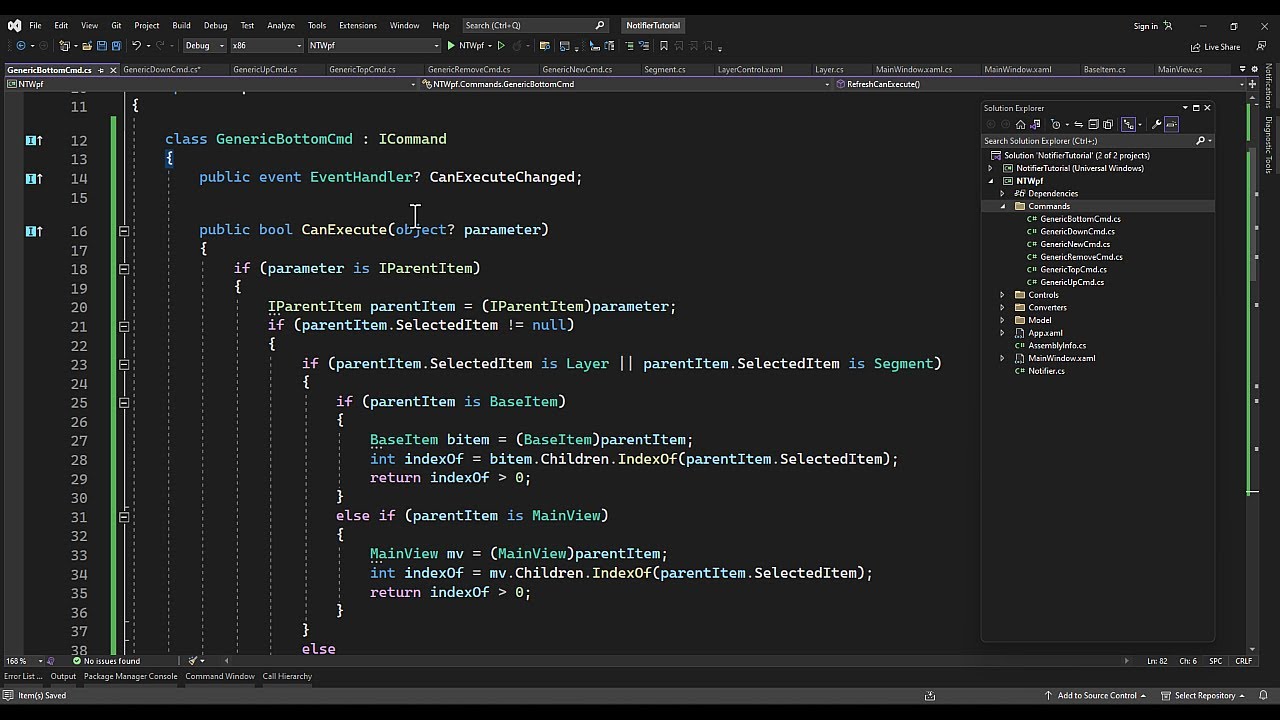
Task: Open GenericTopCmd.cs in Solution Explorer
Action: click(1073, 270)
